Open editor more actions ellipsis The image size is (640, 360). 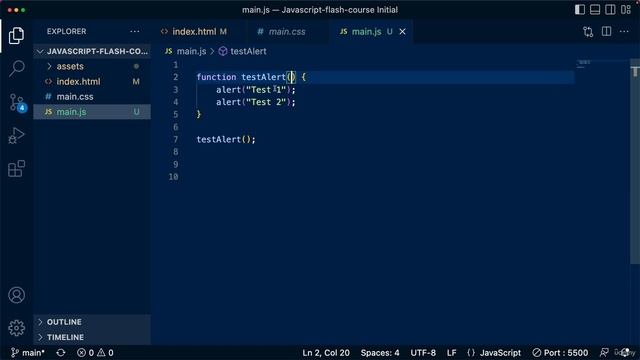[624, 31]
